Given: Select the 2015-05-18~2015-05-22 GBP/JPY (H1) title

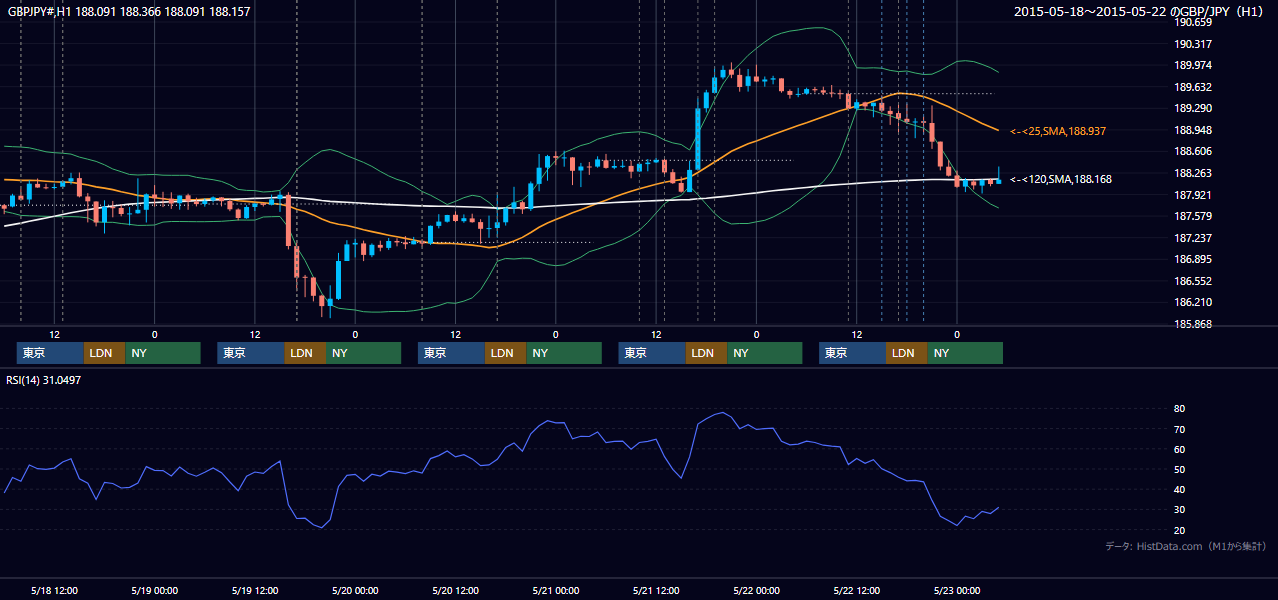Looking at the screenshot, I should (x=1141, y=12).
